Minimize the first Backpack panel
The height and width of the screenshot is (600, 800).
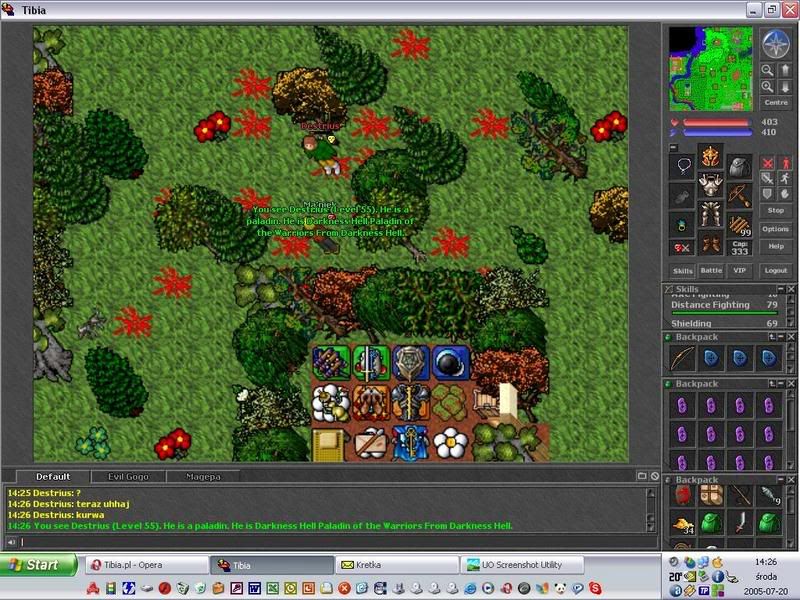tap(781, 337)
